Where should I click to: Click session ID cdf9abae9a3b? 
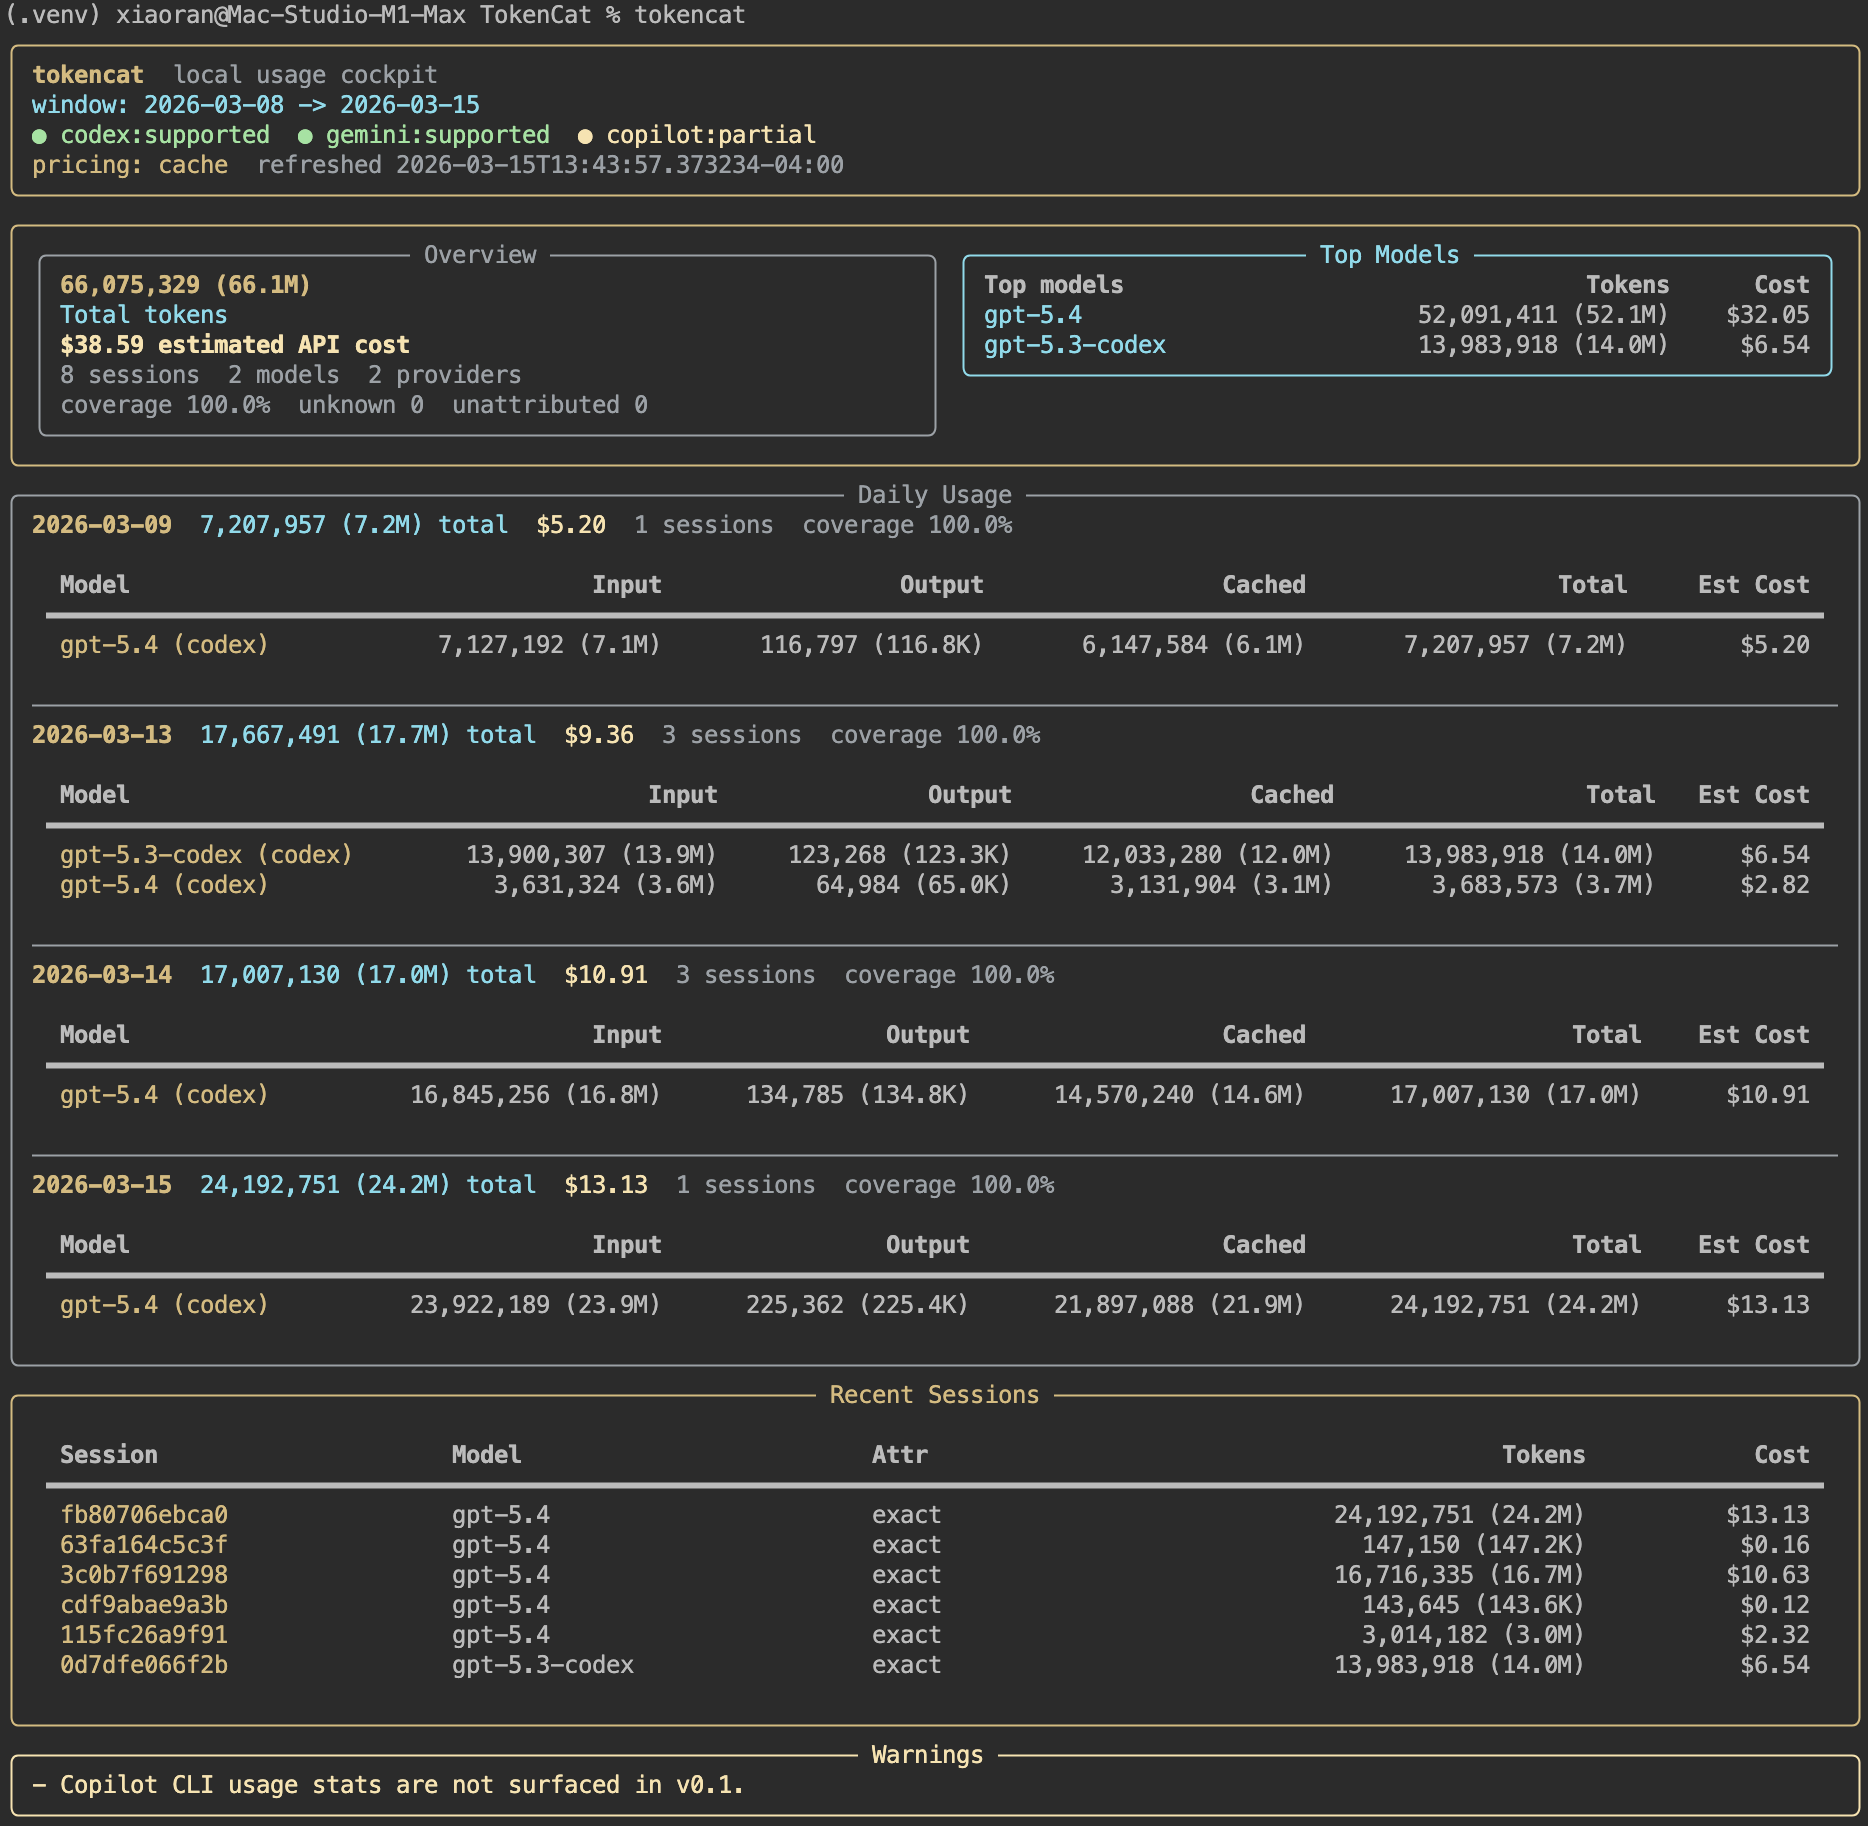pyautogui.click(x=144, y=1605)
